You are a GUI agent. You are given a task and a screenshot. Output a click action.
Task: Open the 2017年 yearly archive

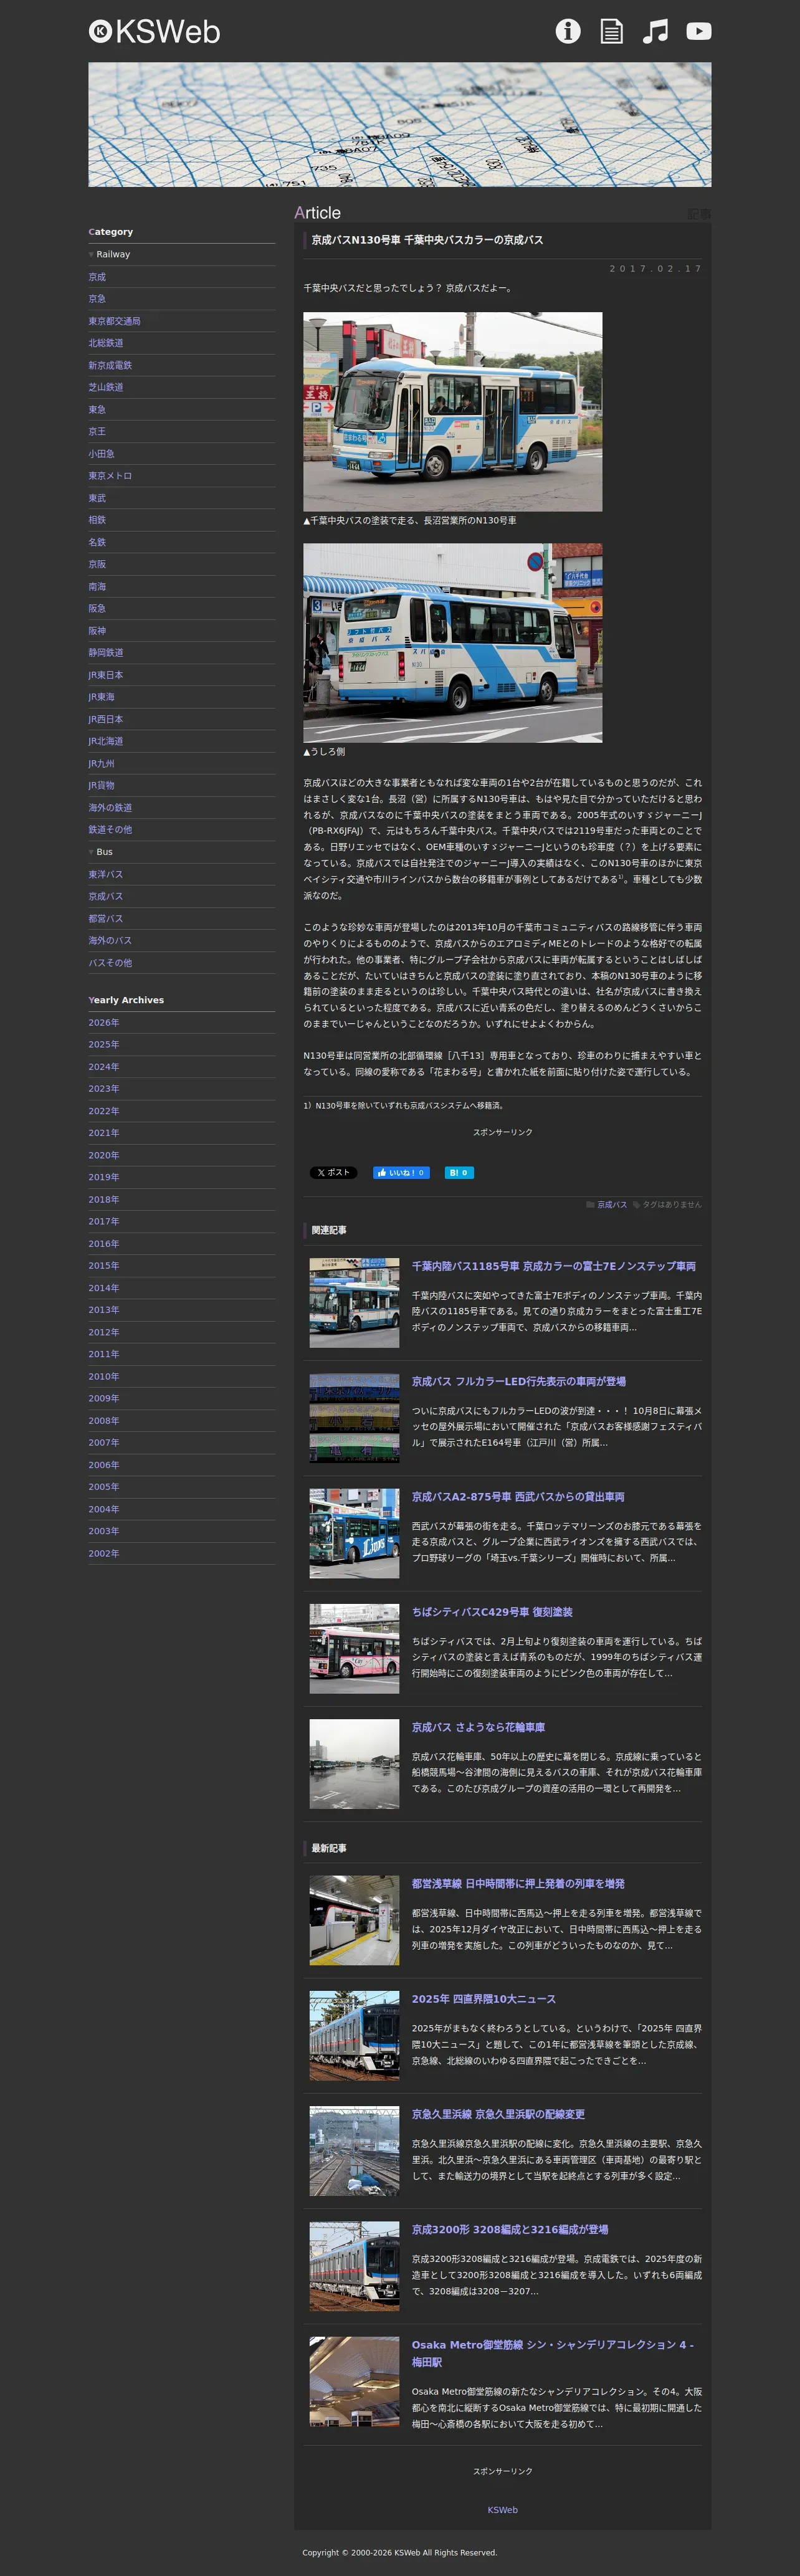[x=104, y=1221]
